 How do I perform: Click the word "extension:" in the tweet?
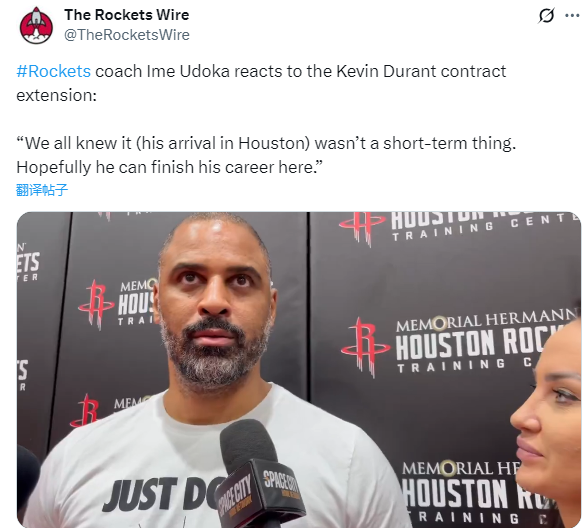pyautogui.click(x=56, y=95)
